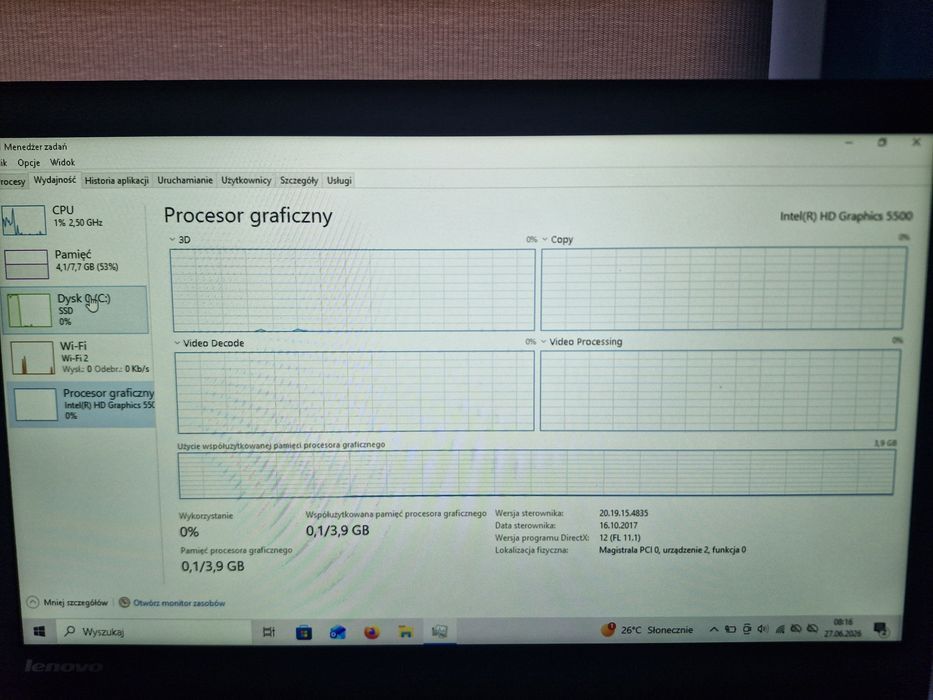Viewport: 933px width, 700px height.
Task: Open the Szczegóły tab
Action: (299, 180)
